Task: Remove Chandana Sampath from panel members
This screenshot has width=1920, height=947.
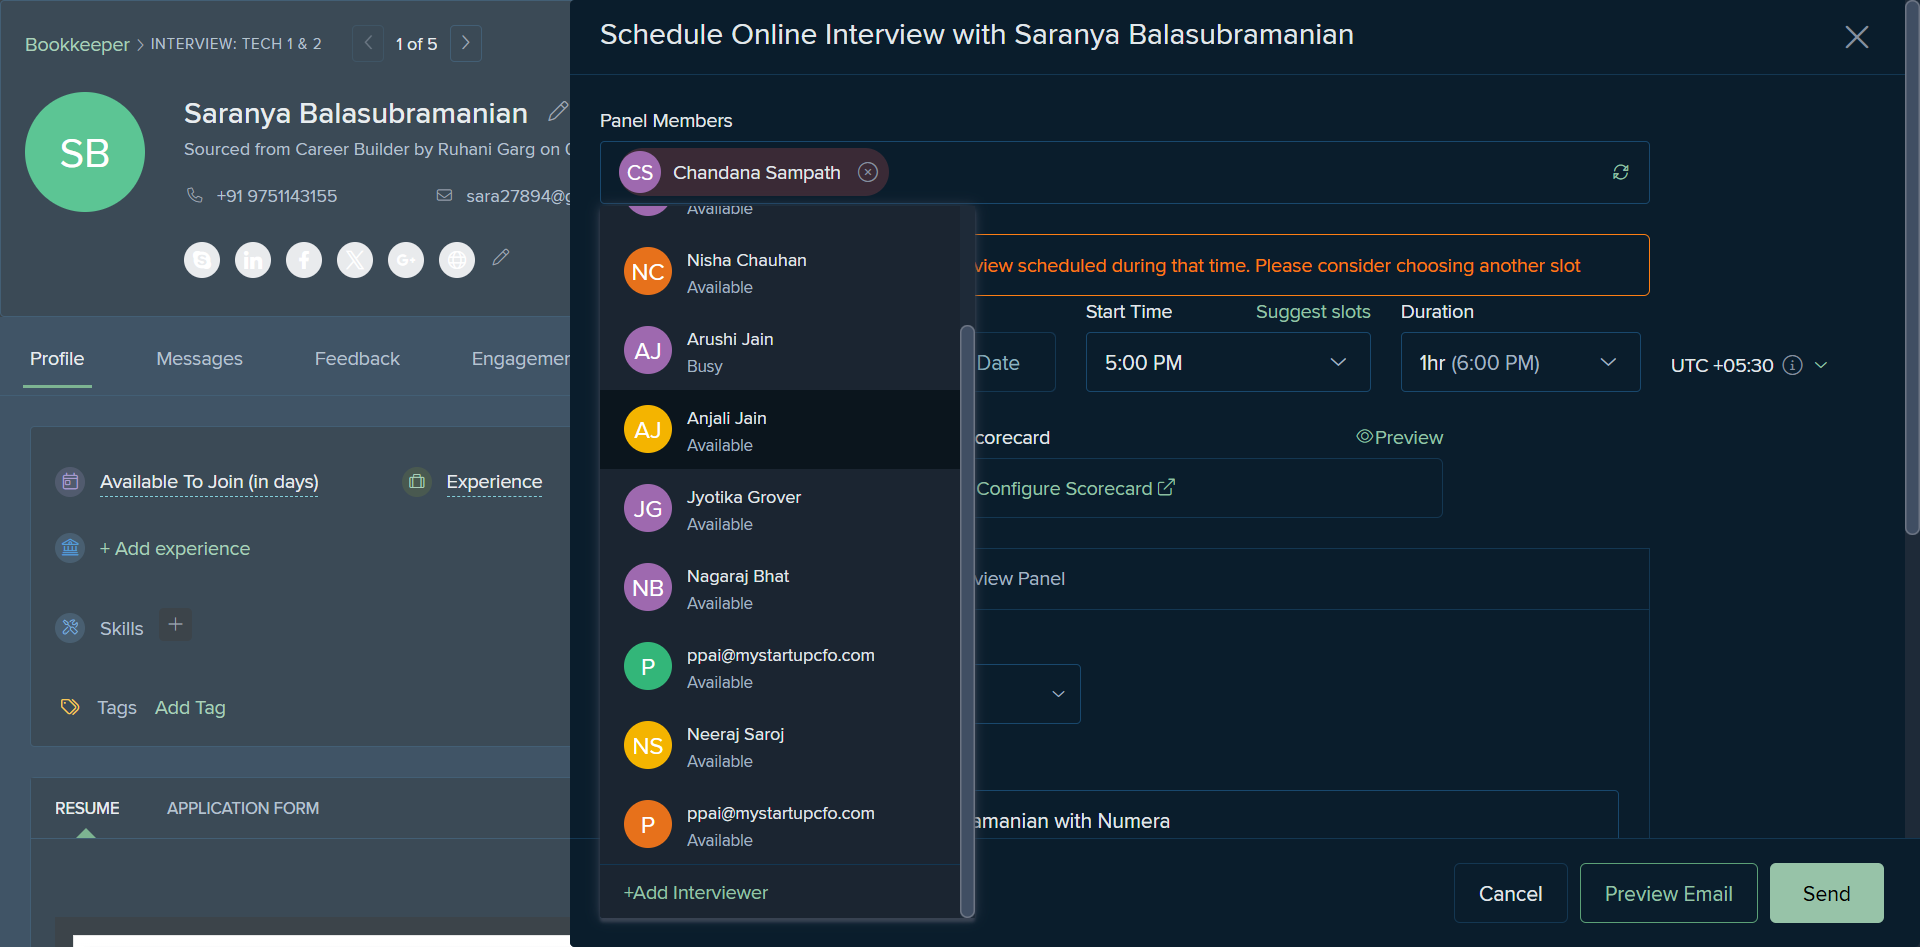Action: pyautogui.click(x=868, y=172)
